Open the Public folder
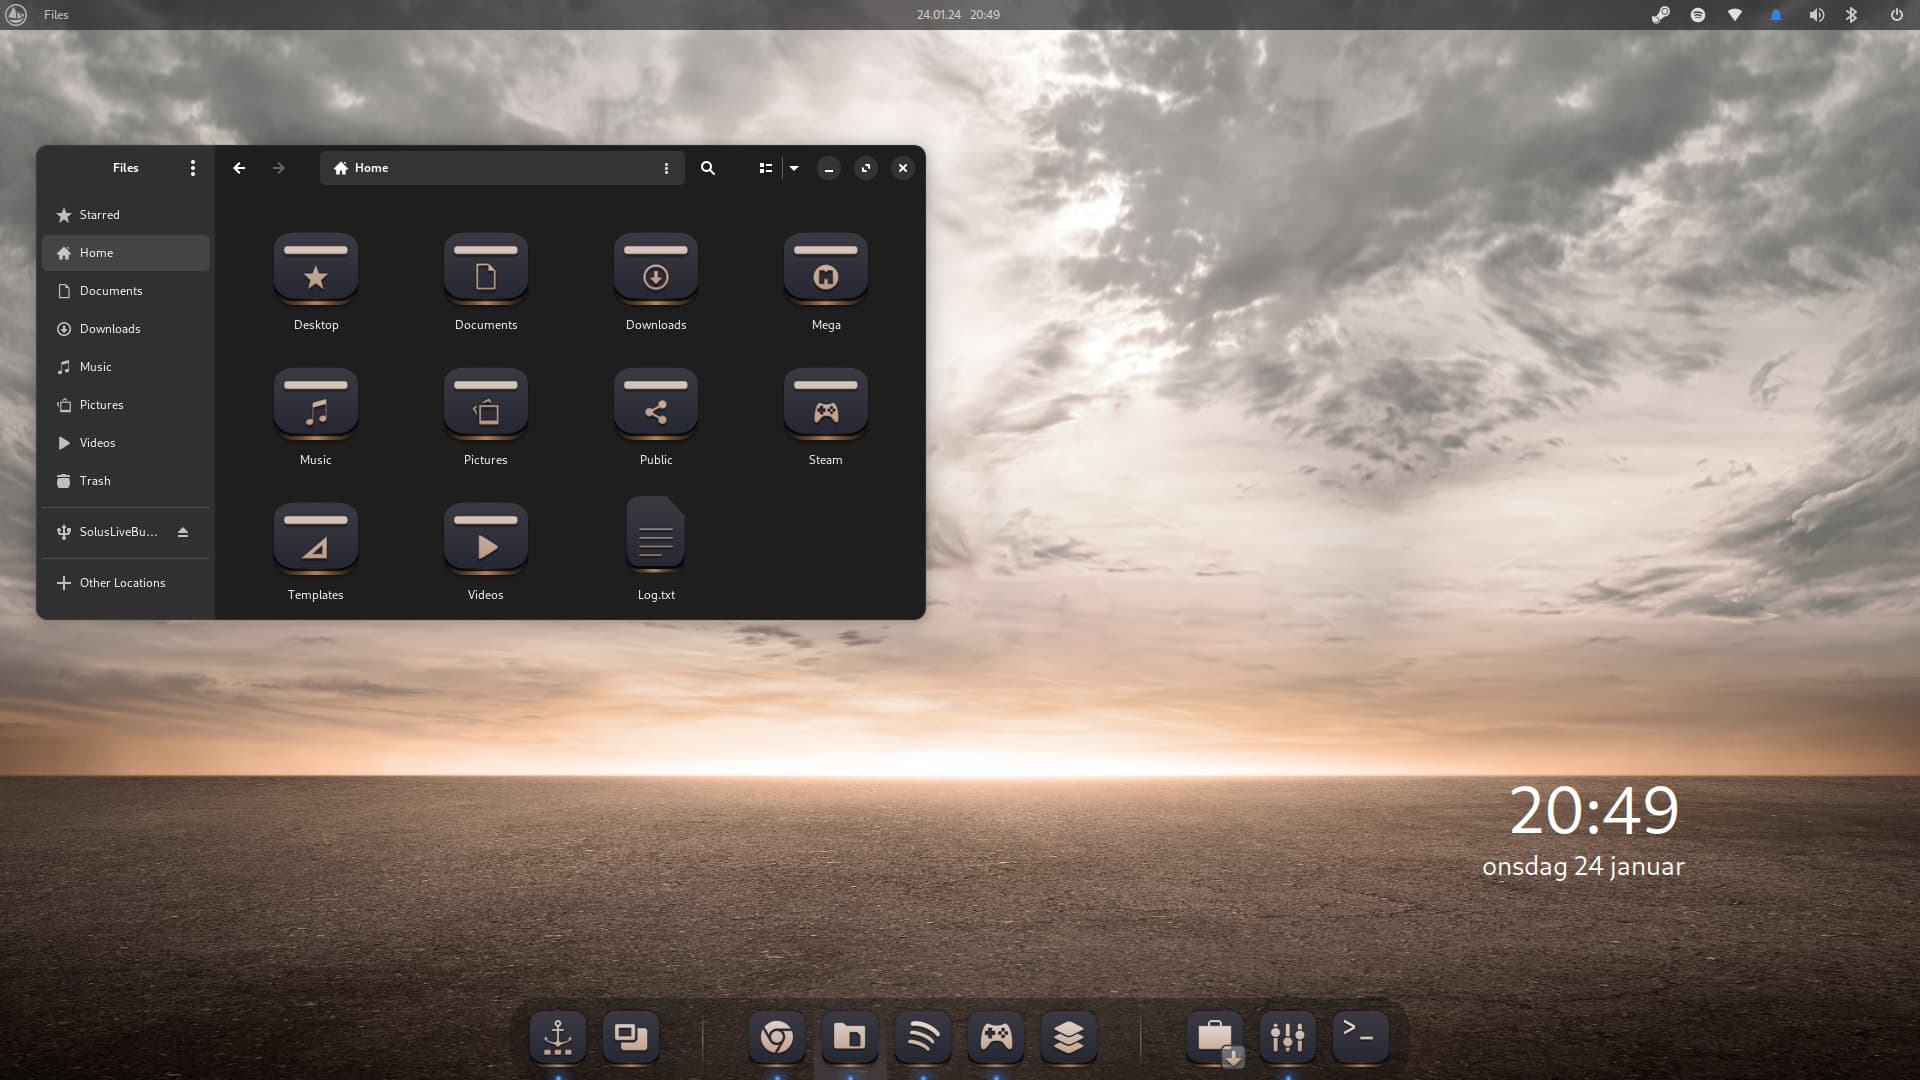This screenshot has width=1920, height=1080. click(x=656, y=405)
